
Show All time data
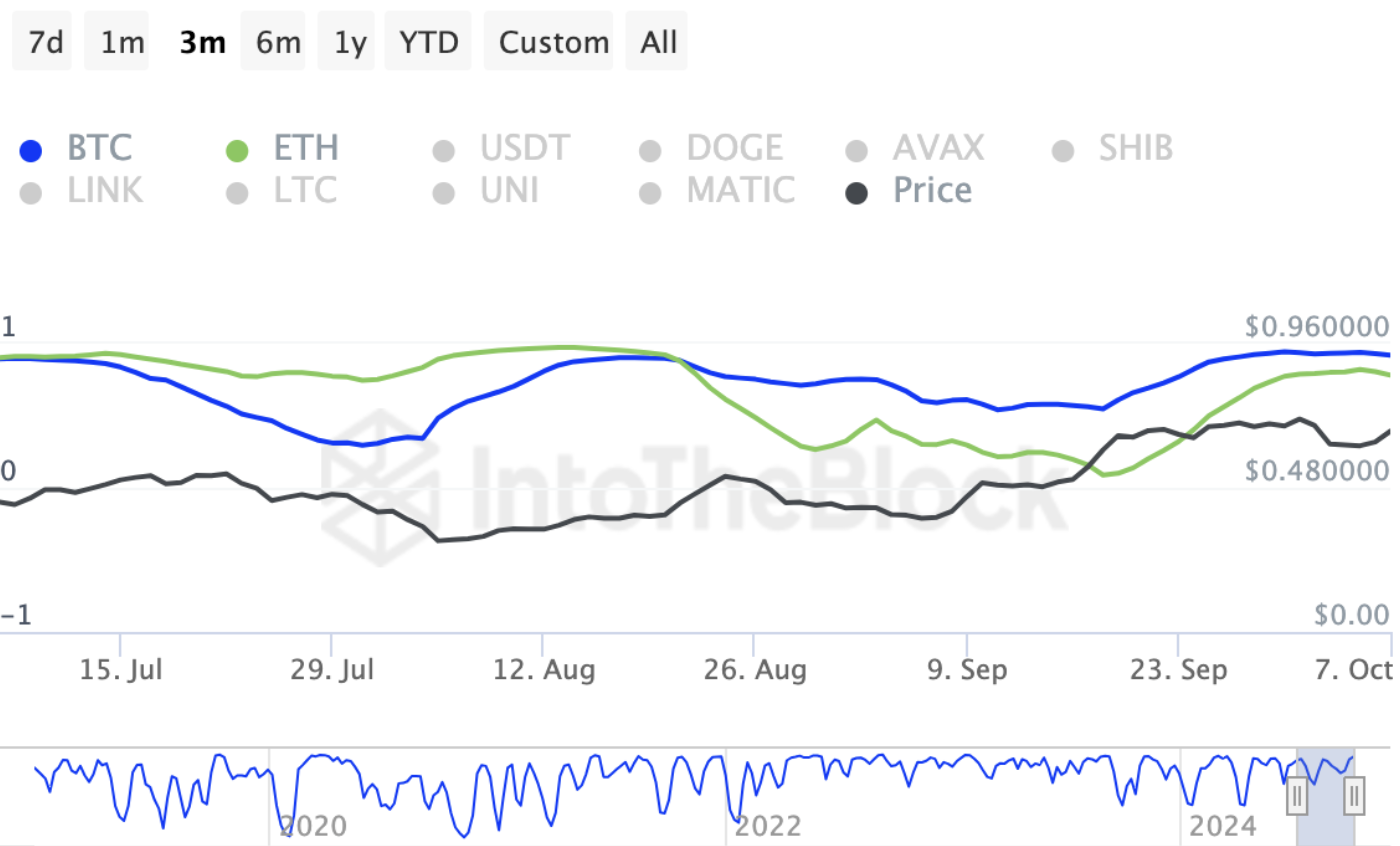click(659, 42)
